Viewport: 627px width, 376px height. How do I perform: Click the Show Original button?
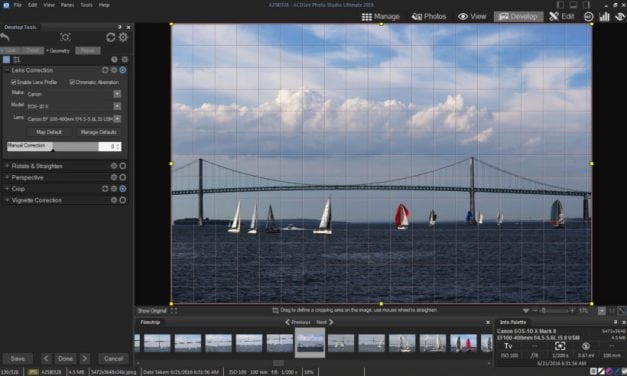point(152,310)
